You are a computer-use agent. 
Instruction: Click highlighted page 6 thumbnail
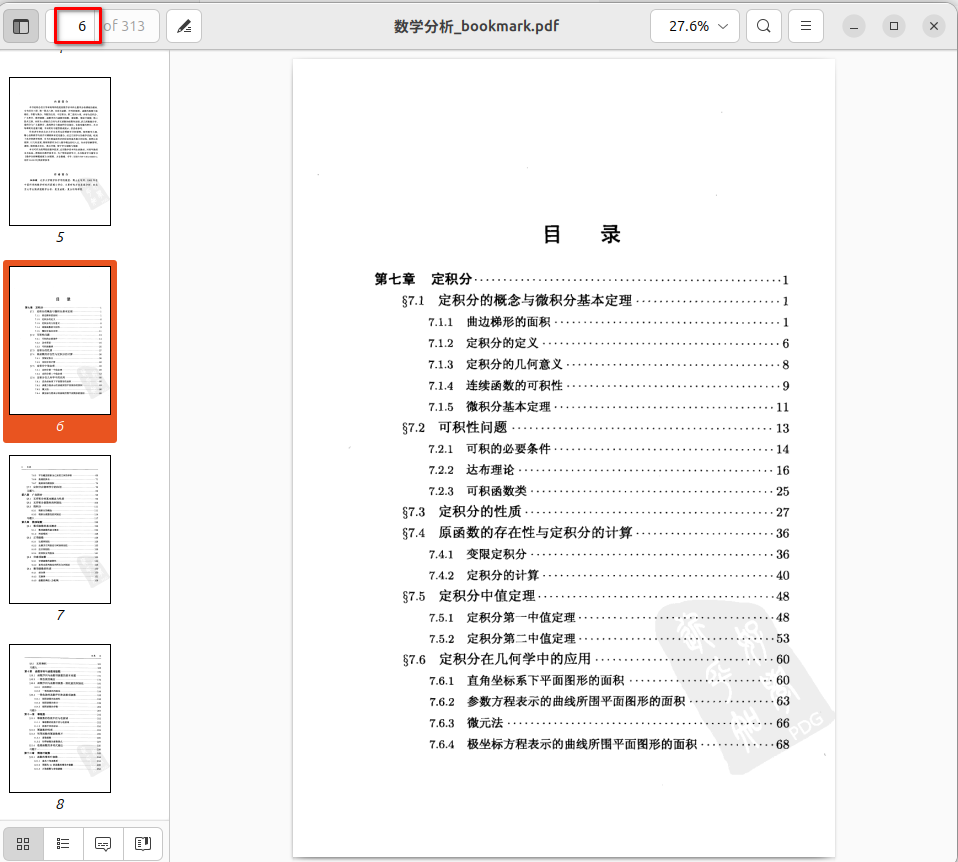(x=60, y=341)
